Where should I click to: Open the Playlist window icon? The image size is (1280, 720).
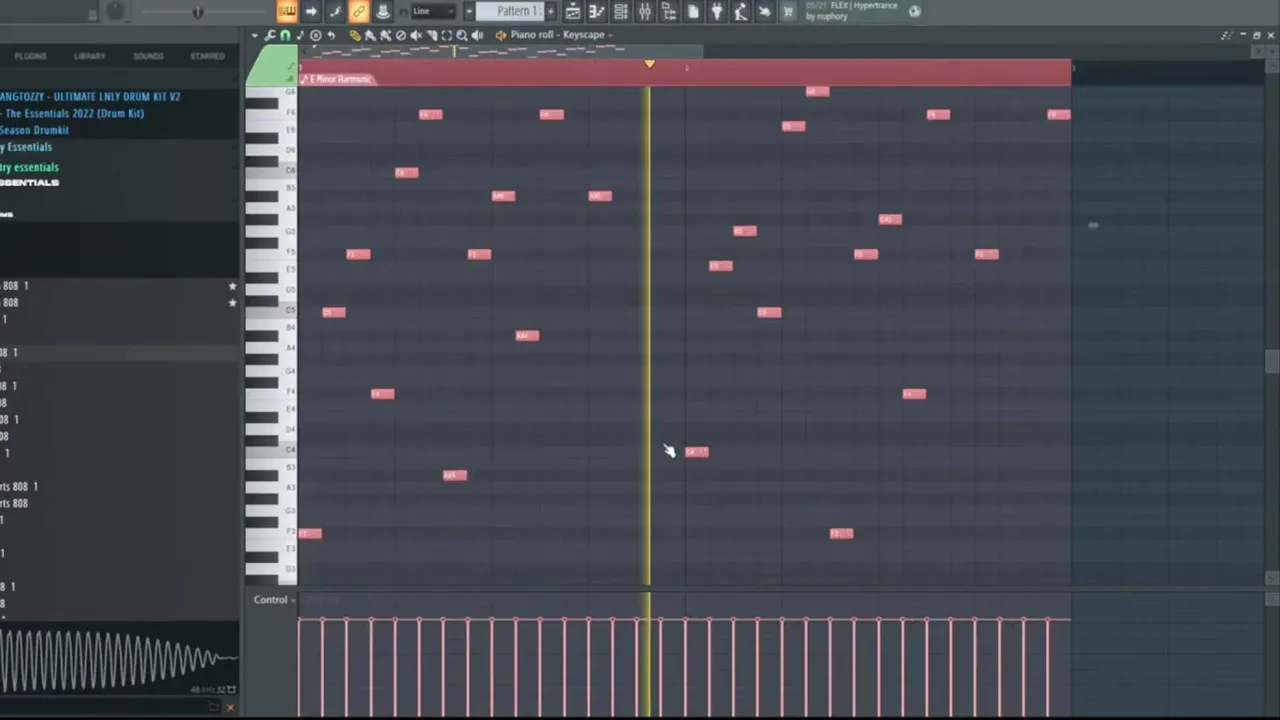pos(573,11)
